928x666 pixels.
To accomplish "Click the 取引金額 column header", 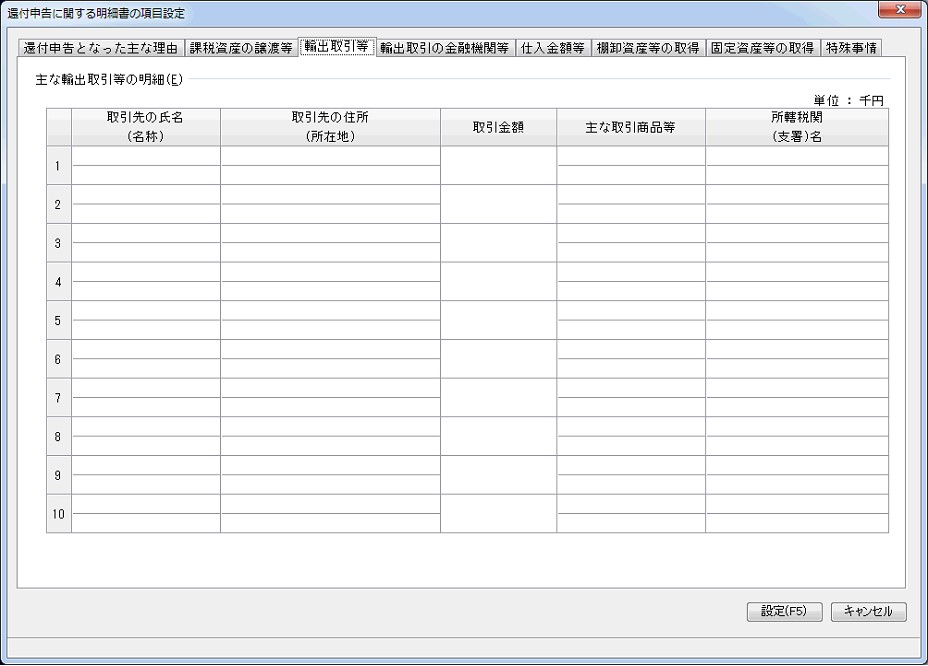I will (498, 128).
